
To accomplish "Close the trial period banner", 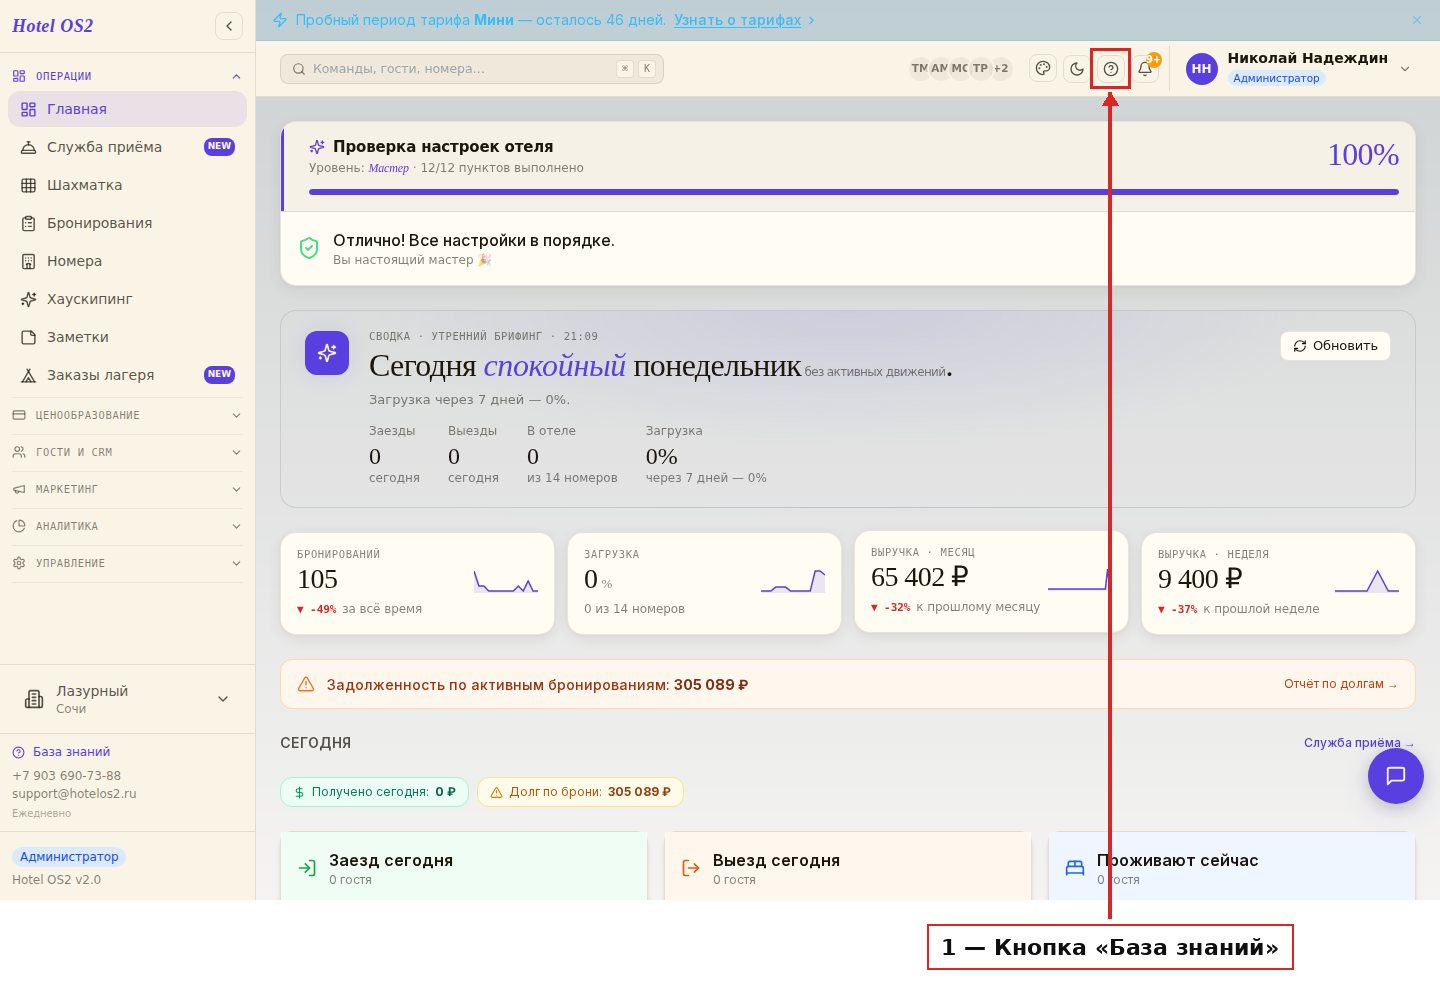I will click(1417, 20).
